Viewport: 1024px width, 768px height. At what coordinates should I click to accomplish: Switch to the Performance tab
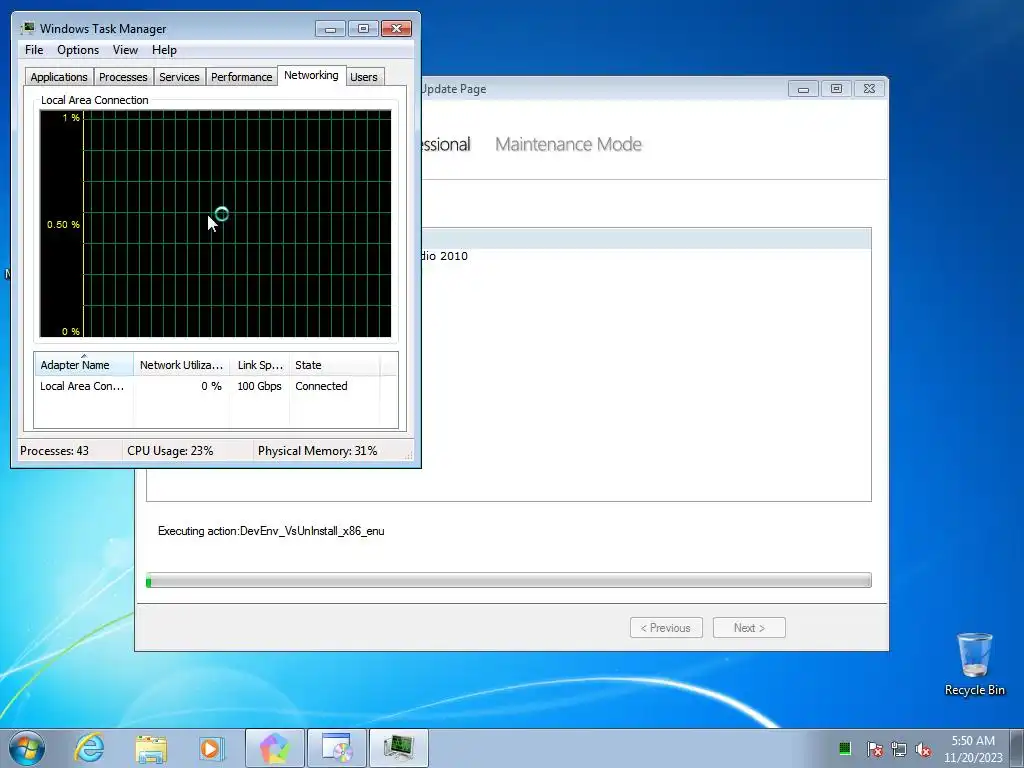pyautogui.click(x=241, y=77)
